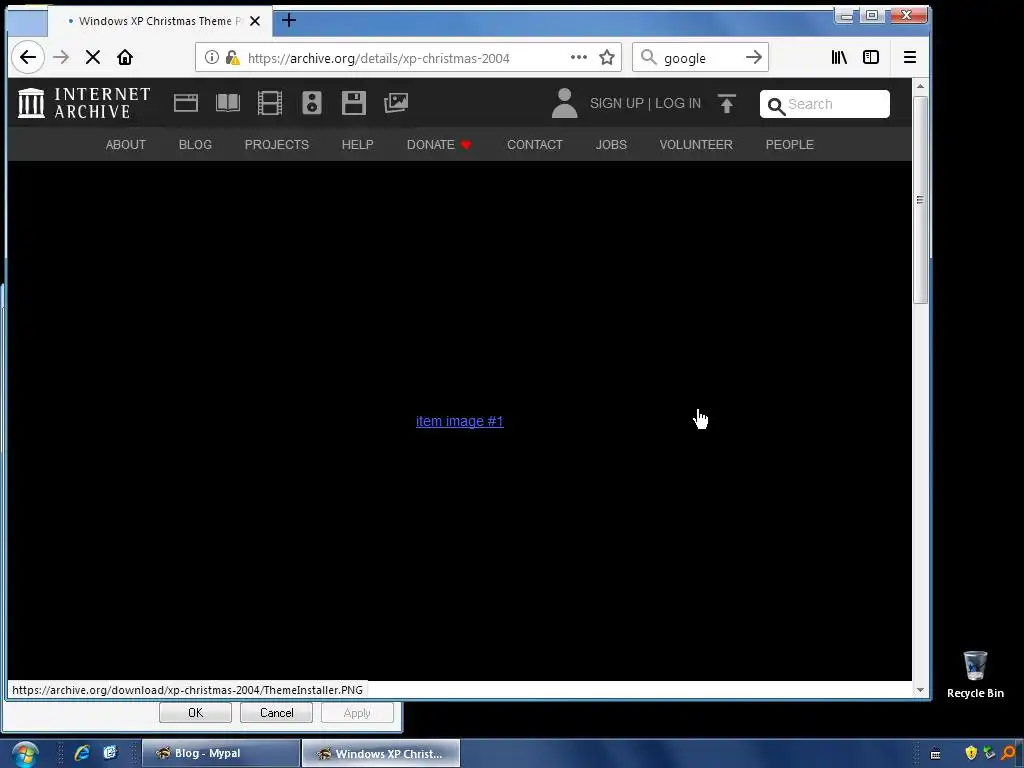Open the Audio speaker icon
Image resolution: width=1024 pixels, height=768 pixels.
click(312, 103)
